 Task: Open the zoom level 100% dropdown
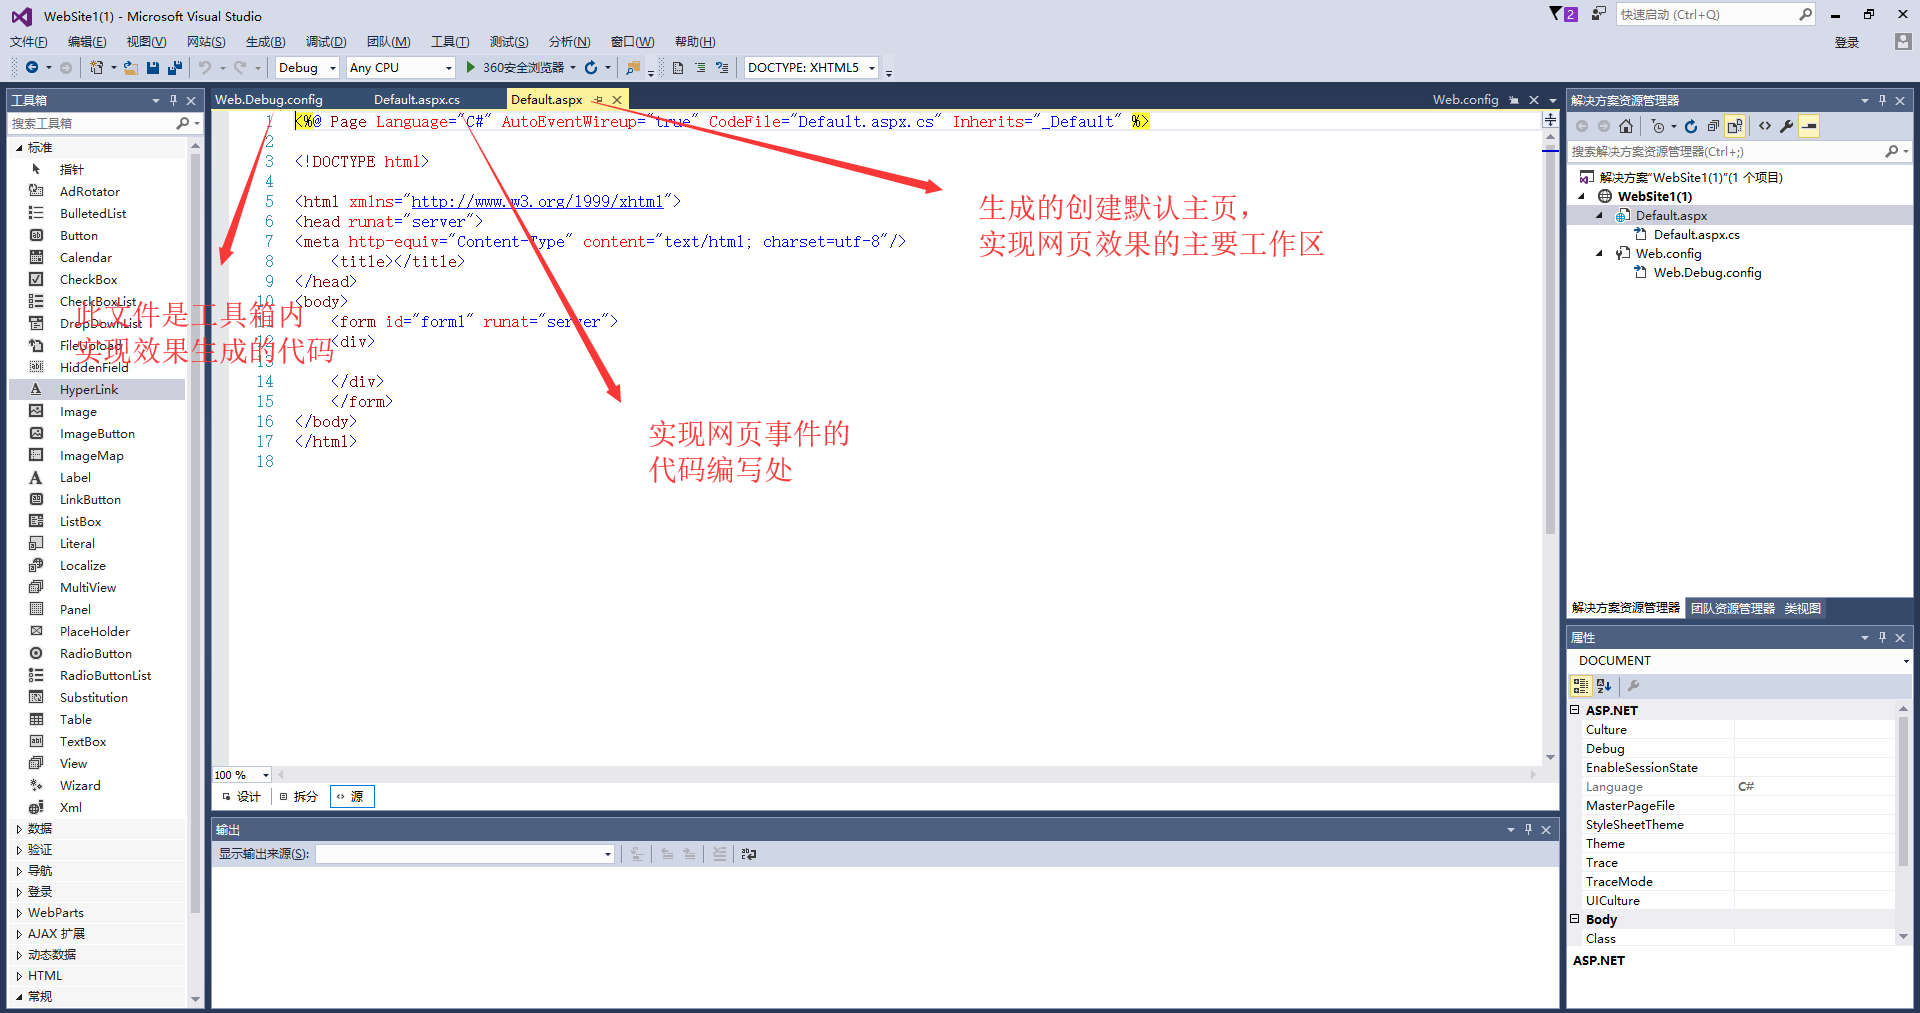[x=240, y=774]
